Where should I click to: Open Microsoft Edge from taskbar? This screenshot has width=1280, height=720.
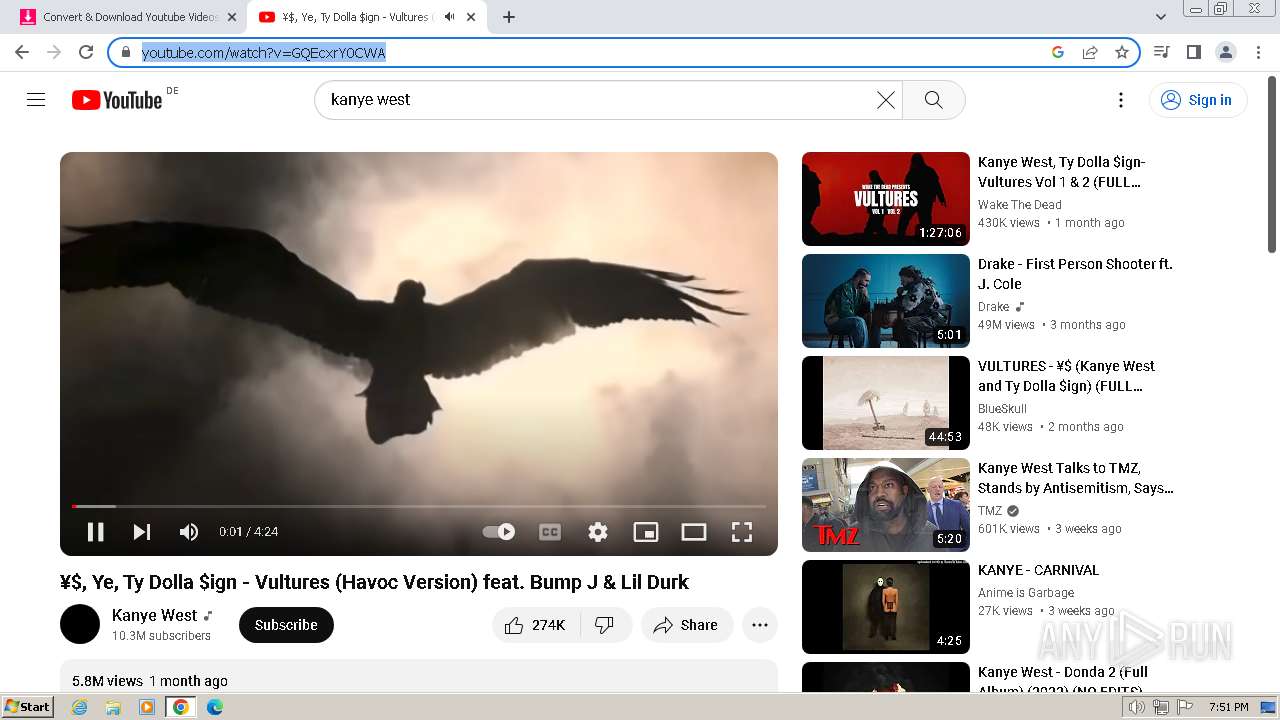[x=215, y=707]
